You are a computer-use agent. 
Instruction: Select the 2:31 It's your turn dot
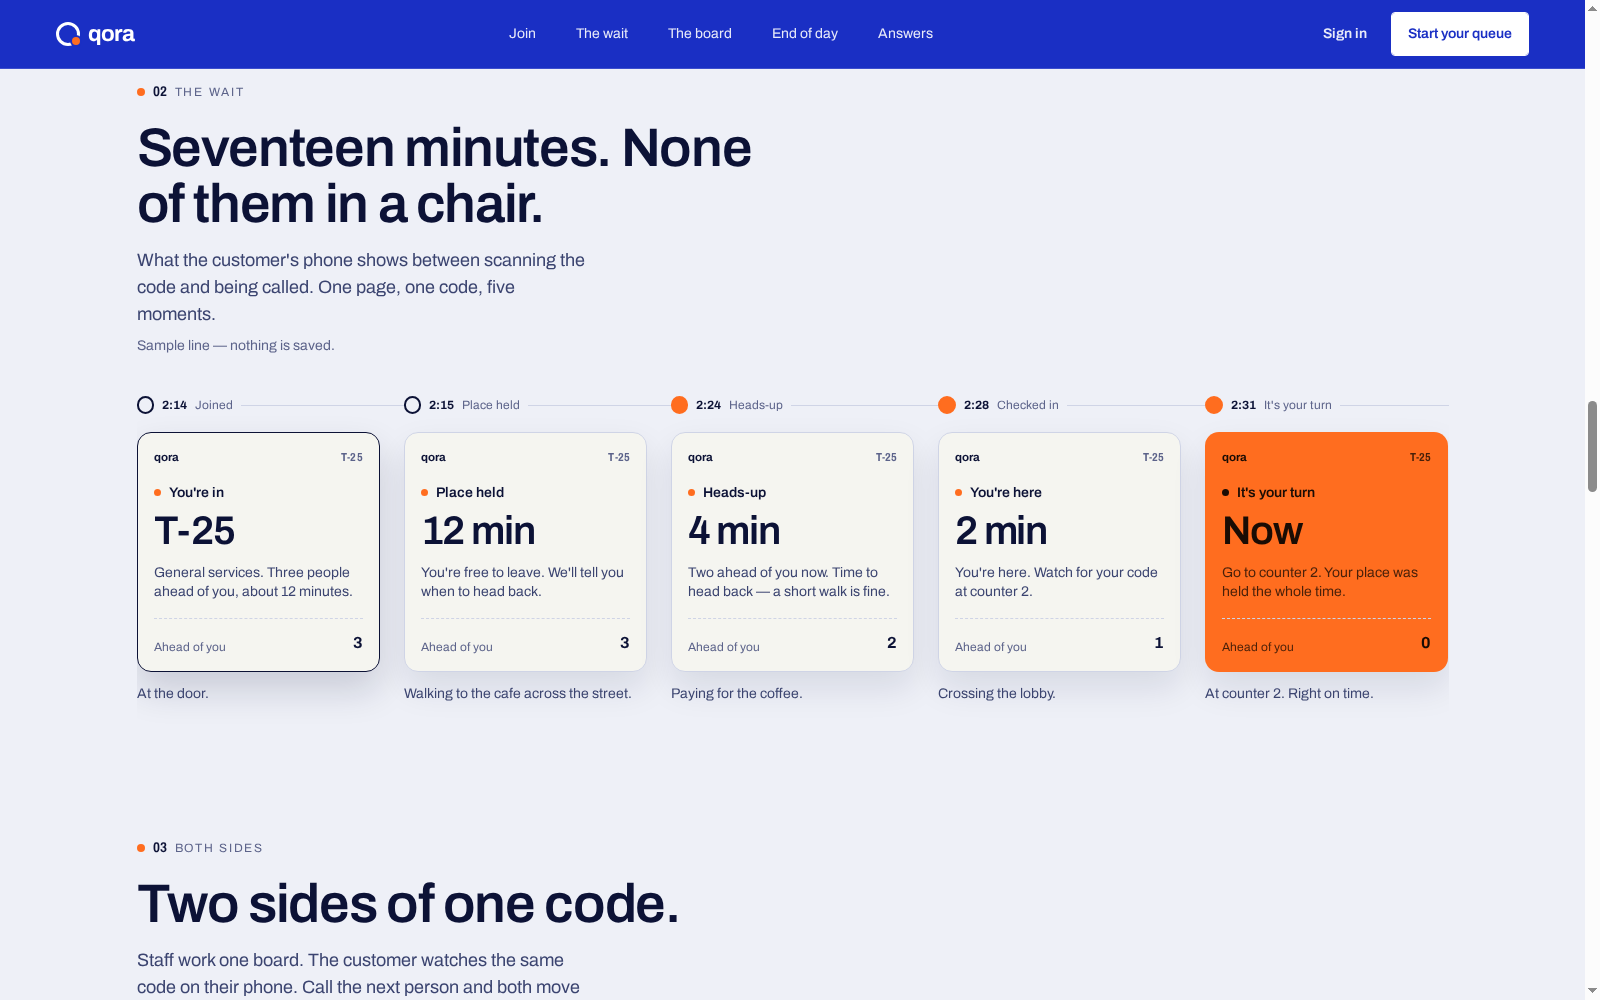click(x=1213, y=405)
